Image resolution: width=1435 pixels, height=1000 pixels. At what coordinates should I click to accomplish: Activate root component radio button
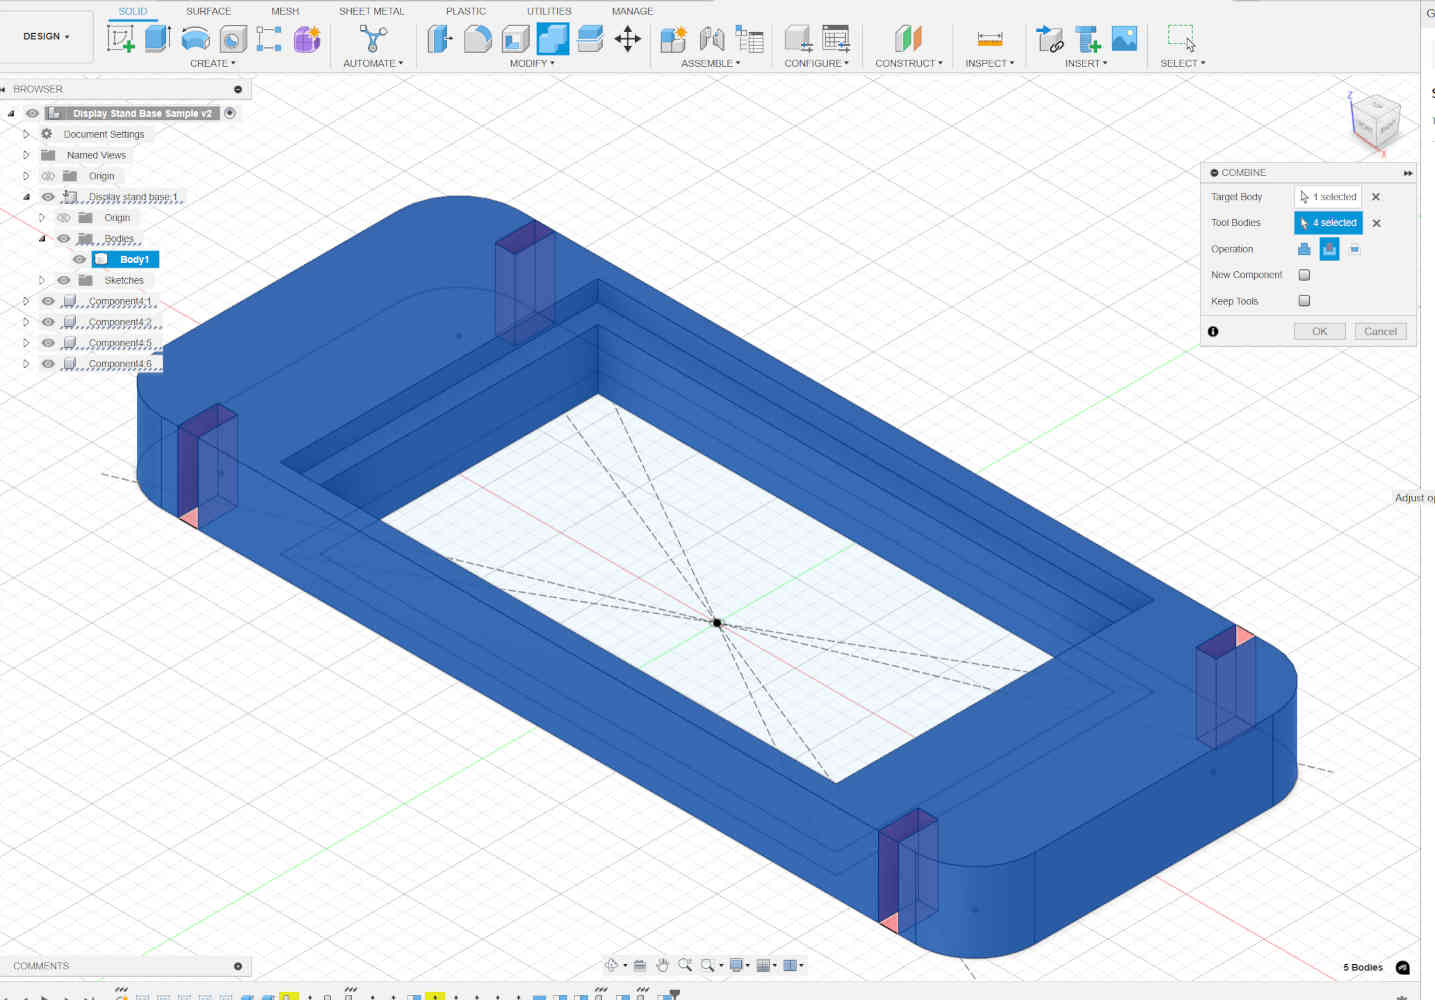230,113
